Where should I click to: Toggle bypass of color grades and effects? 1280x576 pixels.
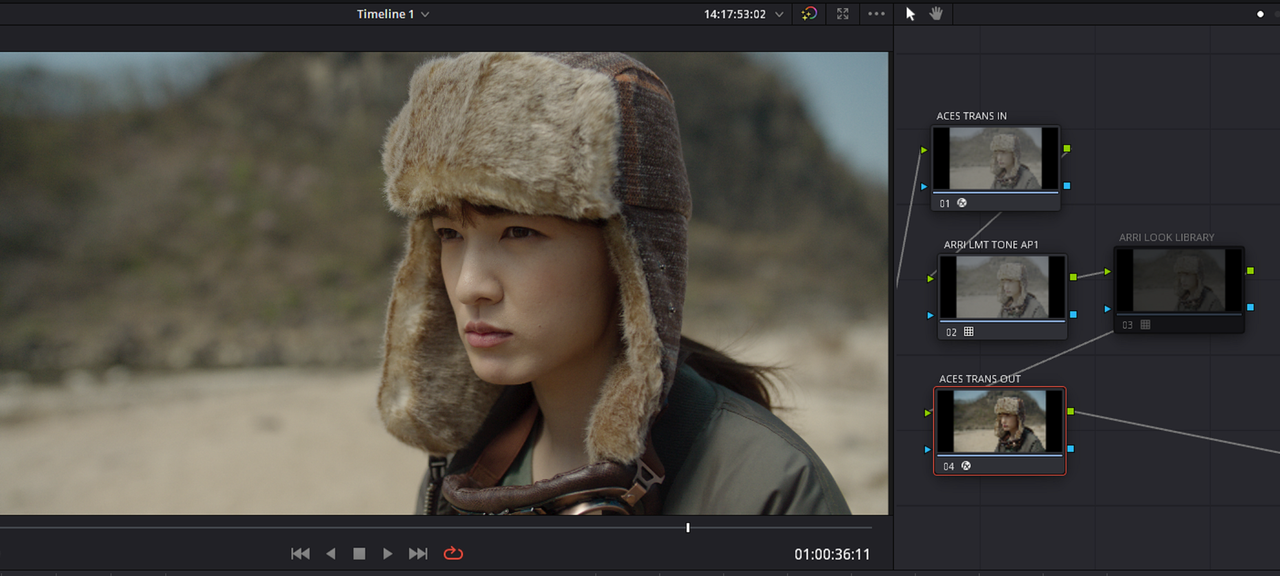pyautogui.click(x=810, y=14)
